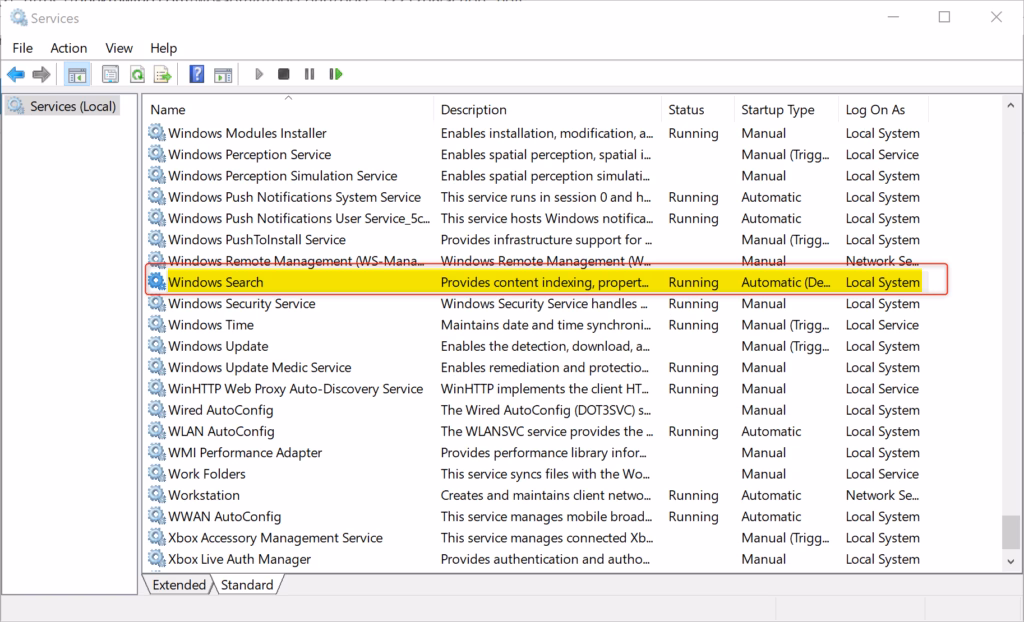The image size is (1024, 622).
Task: Click the Start Service play icon
Action: 259,74
